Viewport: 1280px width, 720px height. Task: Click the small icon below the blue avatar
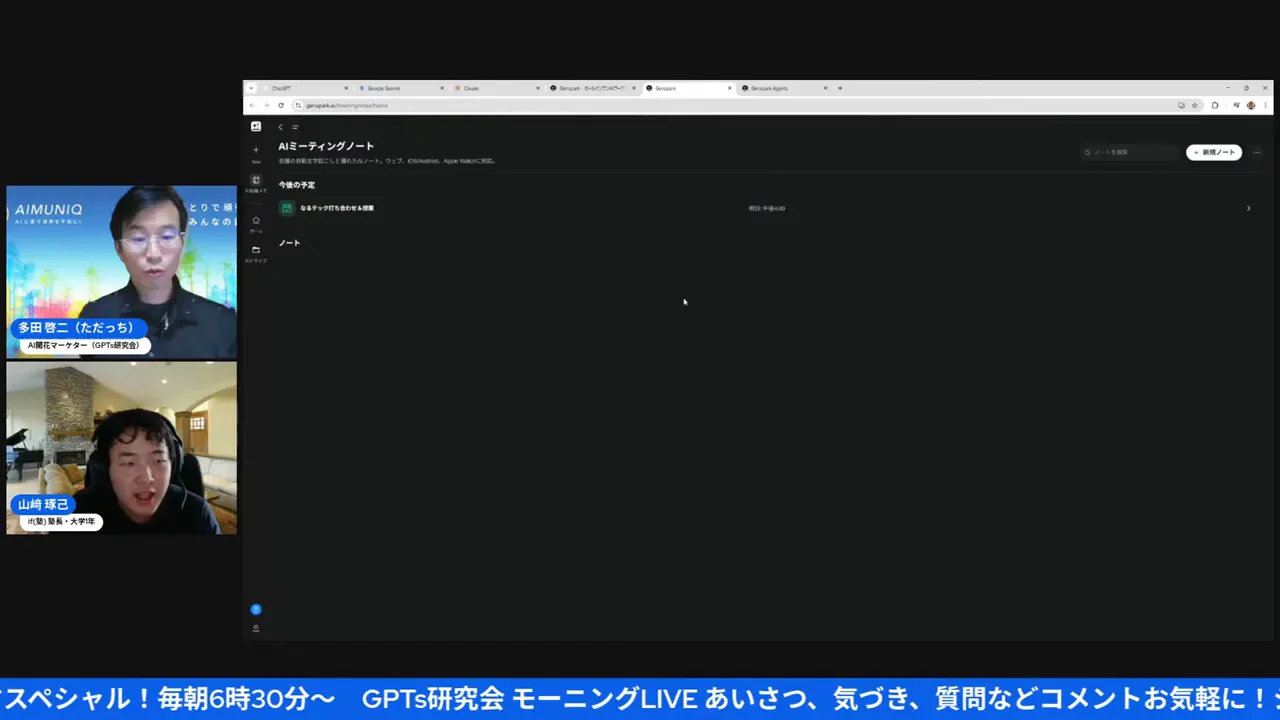point(256,628)
